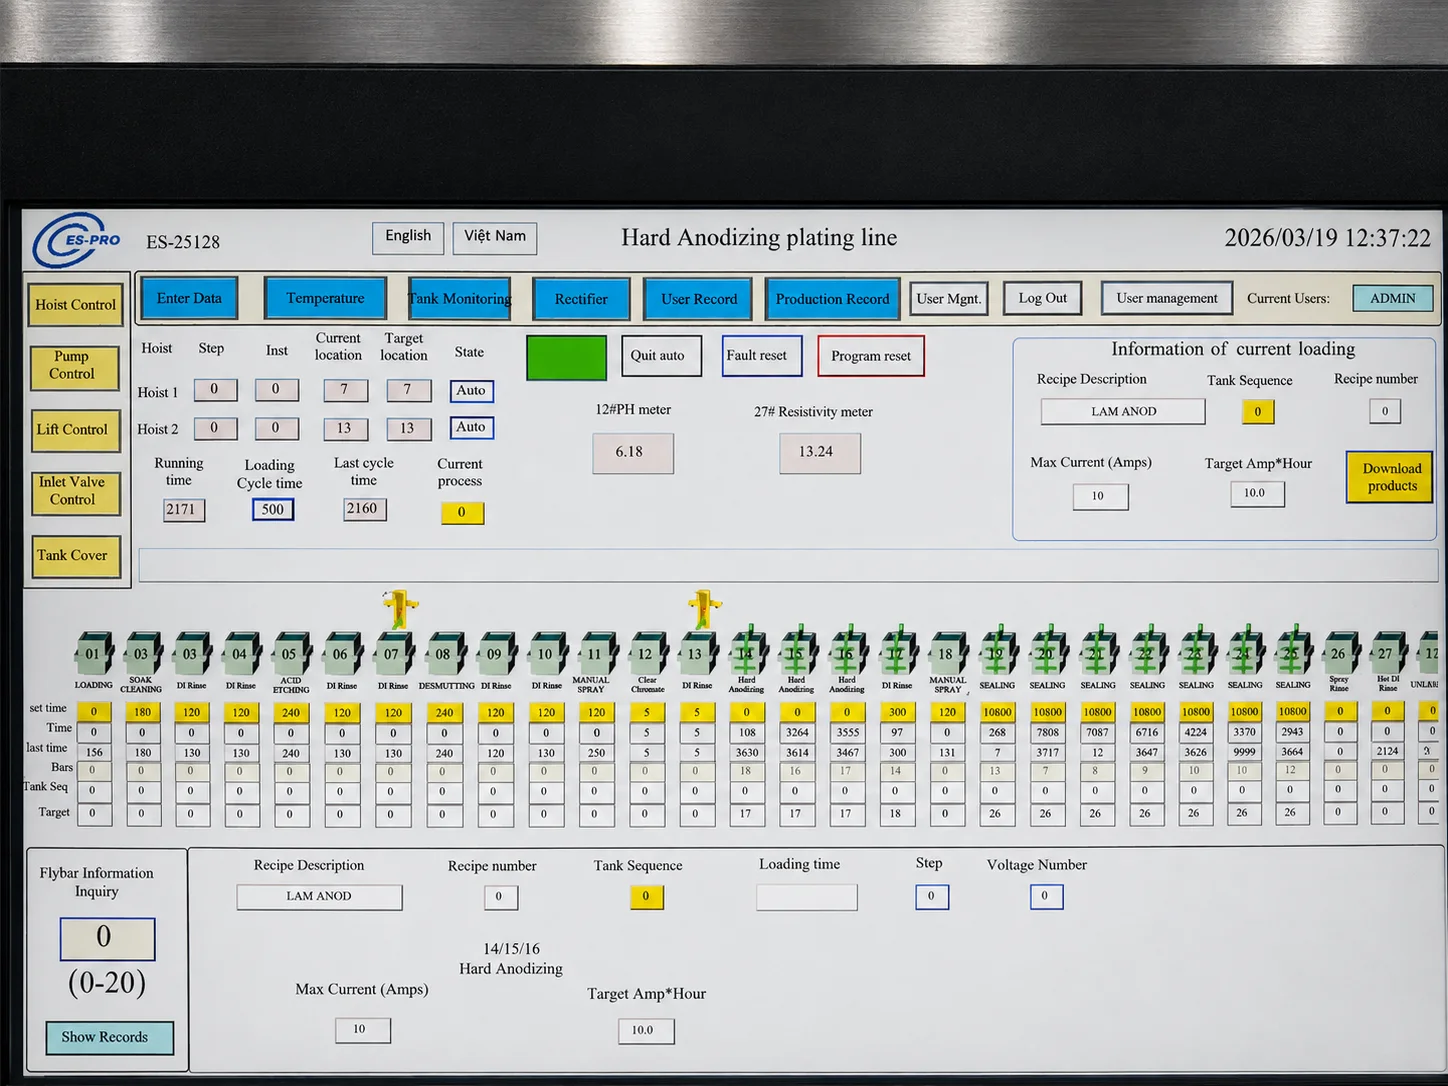Screen dimensions: 1448x1086
Task: Select the tank 05 ACID ETCHING icon
Action: (x=291, y=654)
